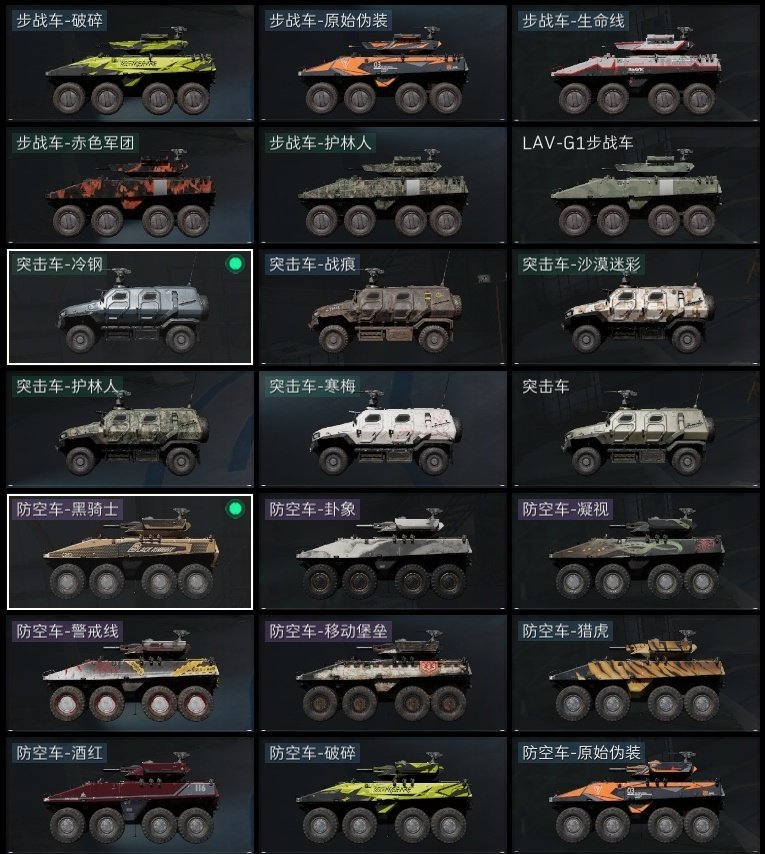
Task: Pick the 防空车-凝视 skin
Action: point(636,552)
